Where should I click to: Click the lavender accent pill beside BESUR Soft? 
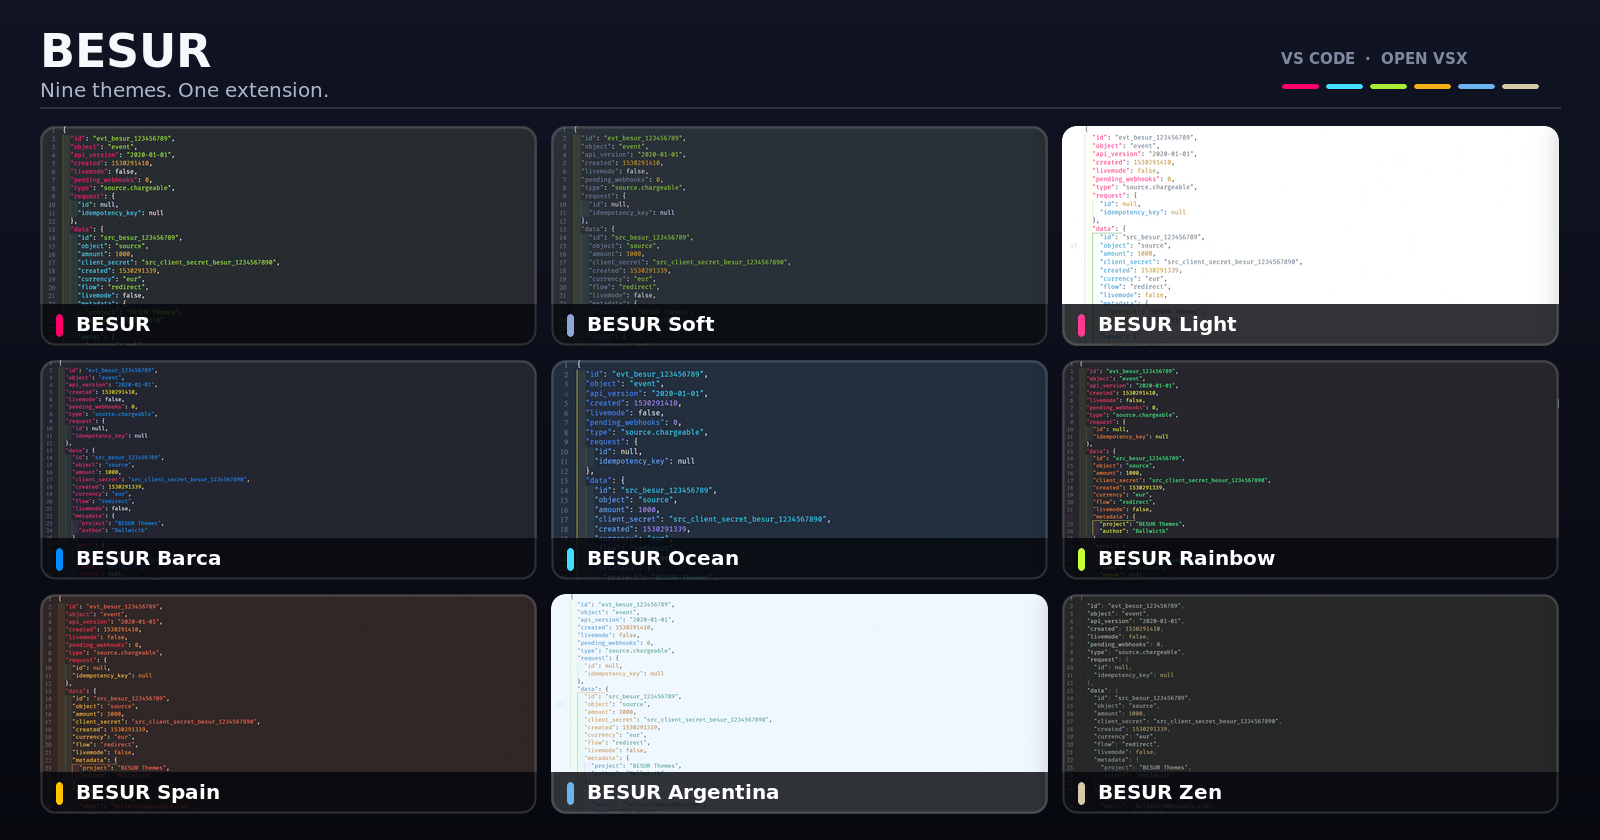coord(570,325)
